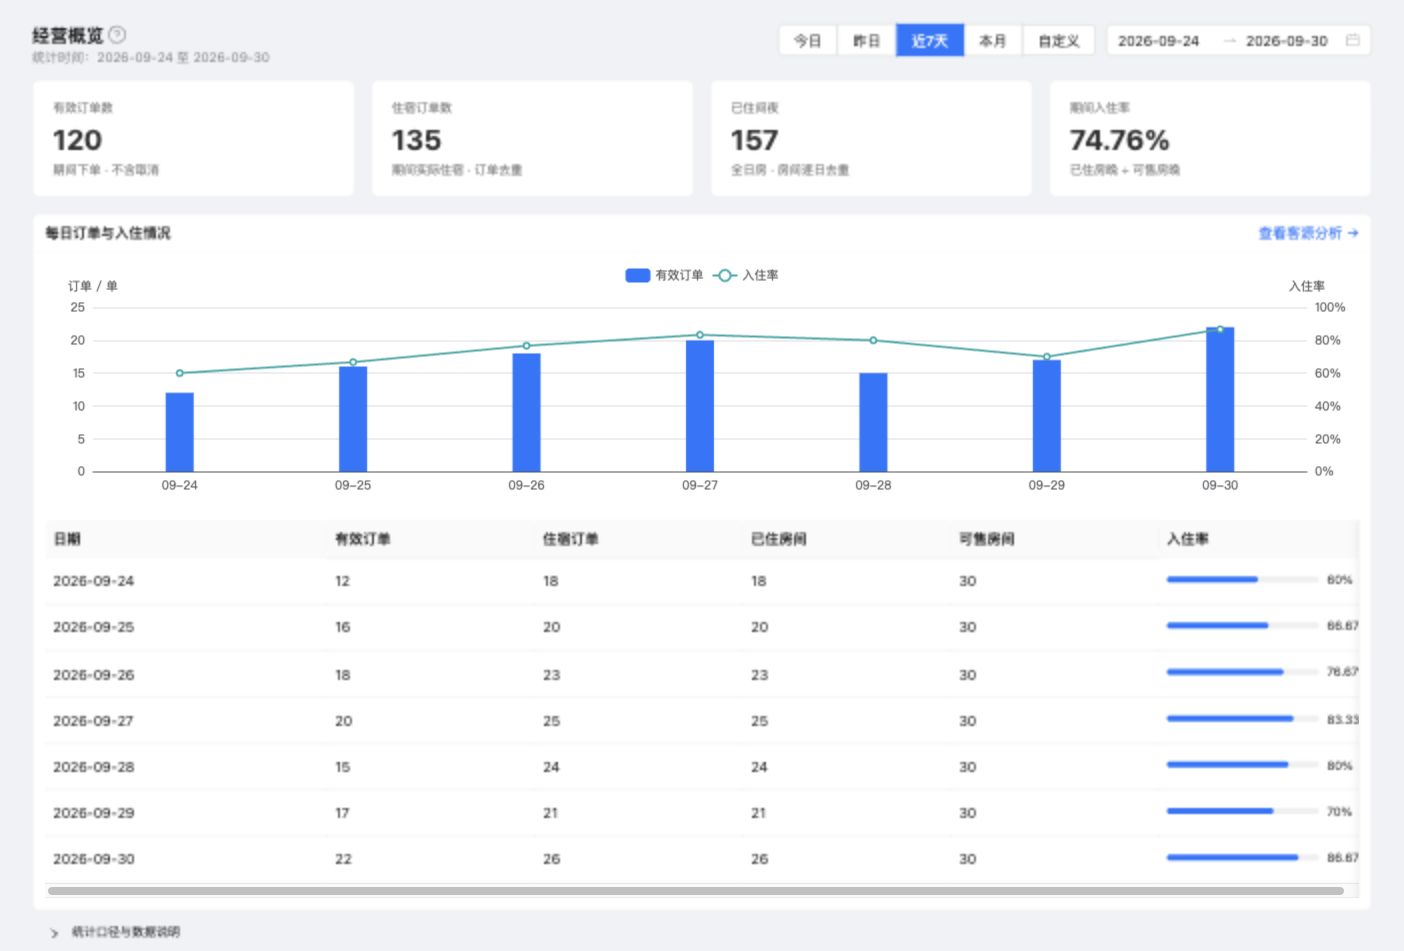Image resolution: width=1404 pixels, height=951 pixels.
Task: Switch to the 本月 time range
Action: (x=993, y=41)
